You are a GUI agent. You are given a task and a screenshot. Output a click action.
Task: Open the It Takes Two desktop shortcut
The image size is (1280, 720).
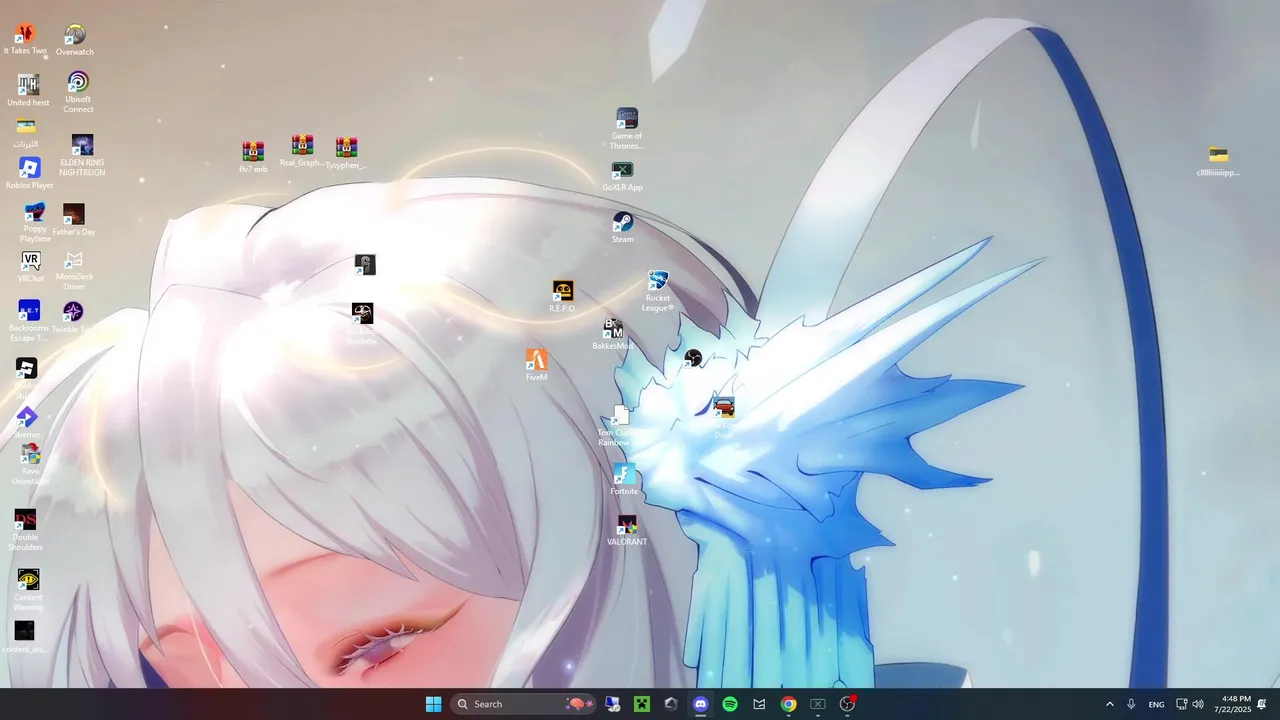(x=25, y=39)
